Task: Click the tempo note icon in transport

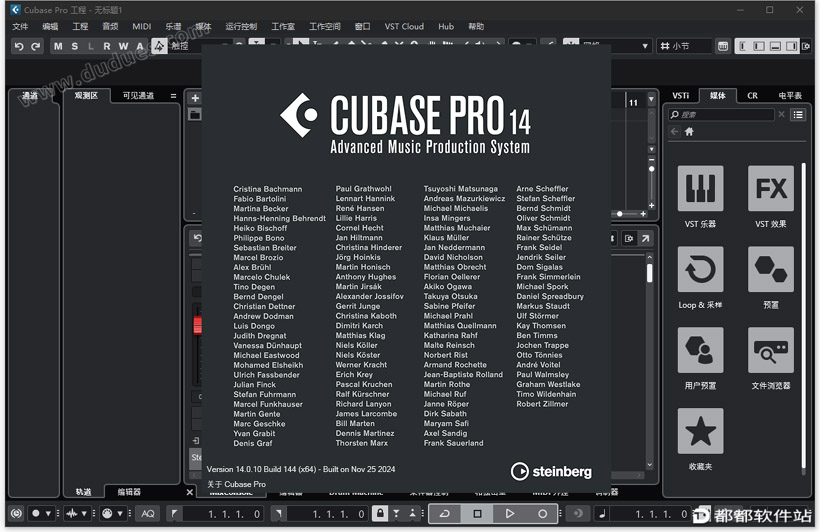Action: [x=602, y=514]
